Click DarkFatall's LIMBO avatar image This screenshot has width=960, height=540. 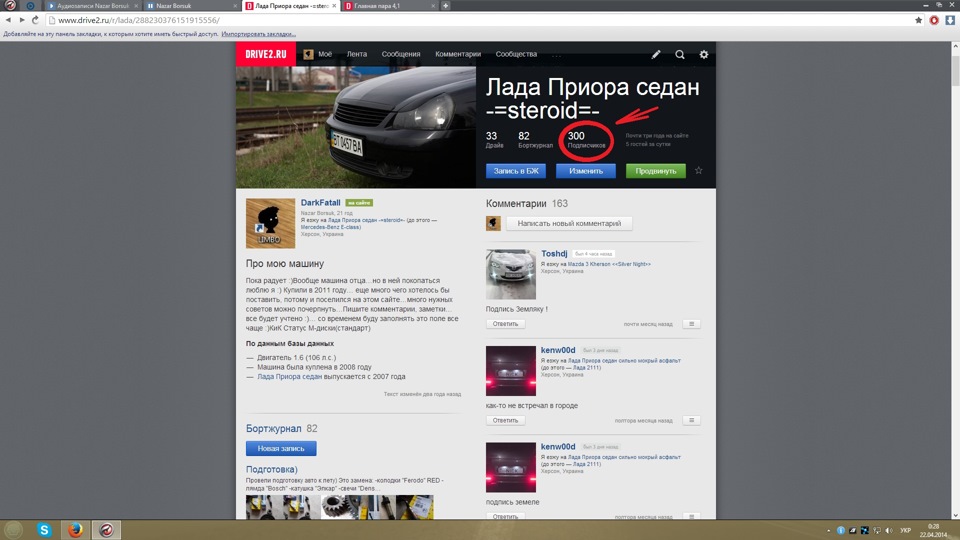tap(271, 223)
